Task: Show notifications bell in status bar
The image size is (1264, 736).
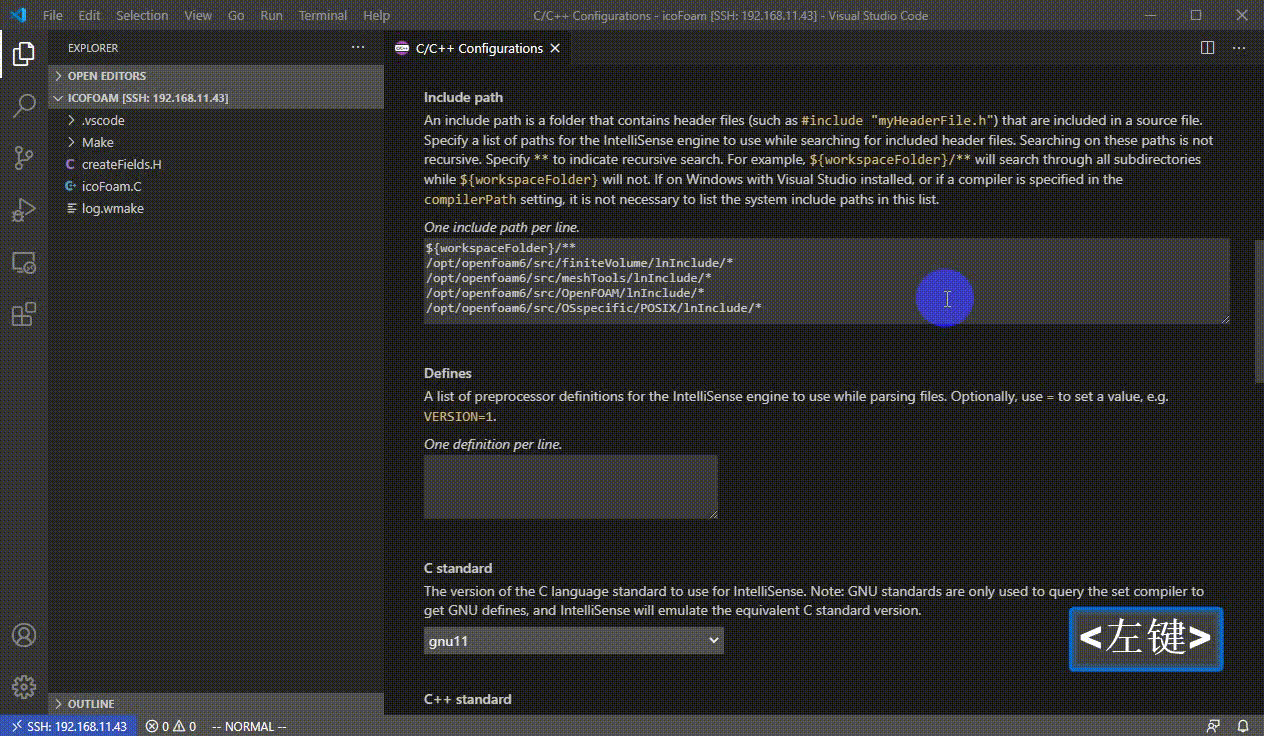Action: tap(1242, 726)
